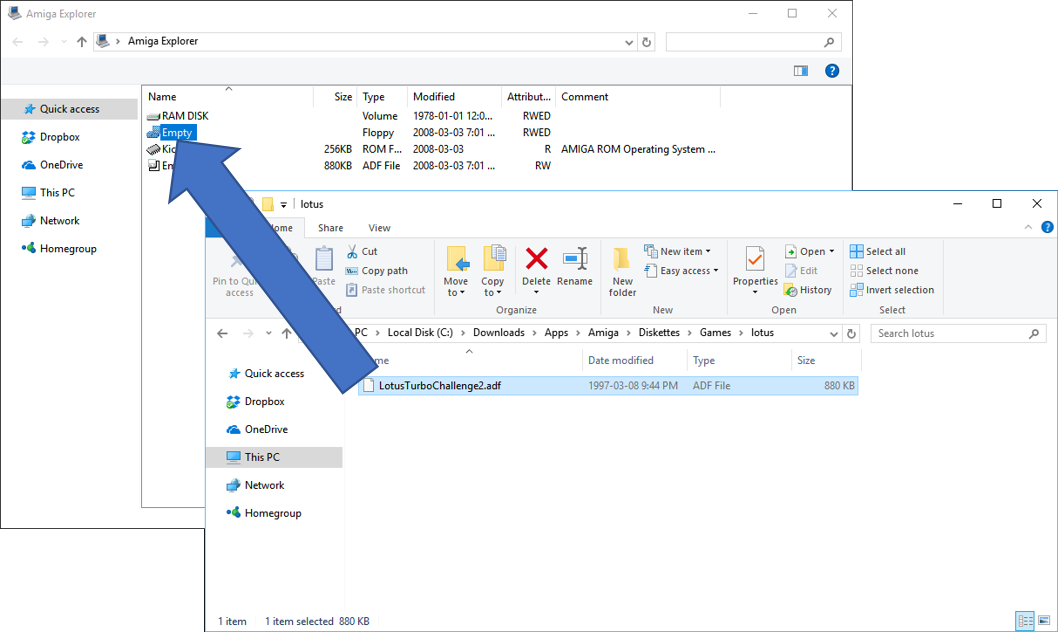
Task: Go back in lotus window navigation
Action: 222,333
